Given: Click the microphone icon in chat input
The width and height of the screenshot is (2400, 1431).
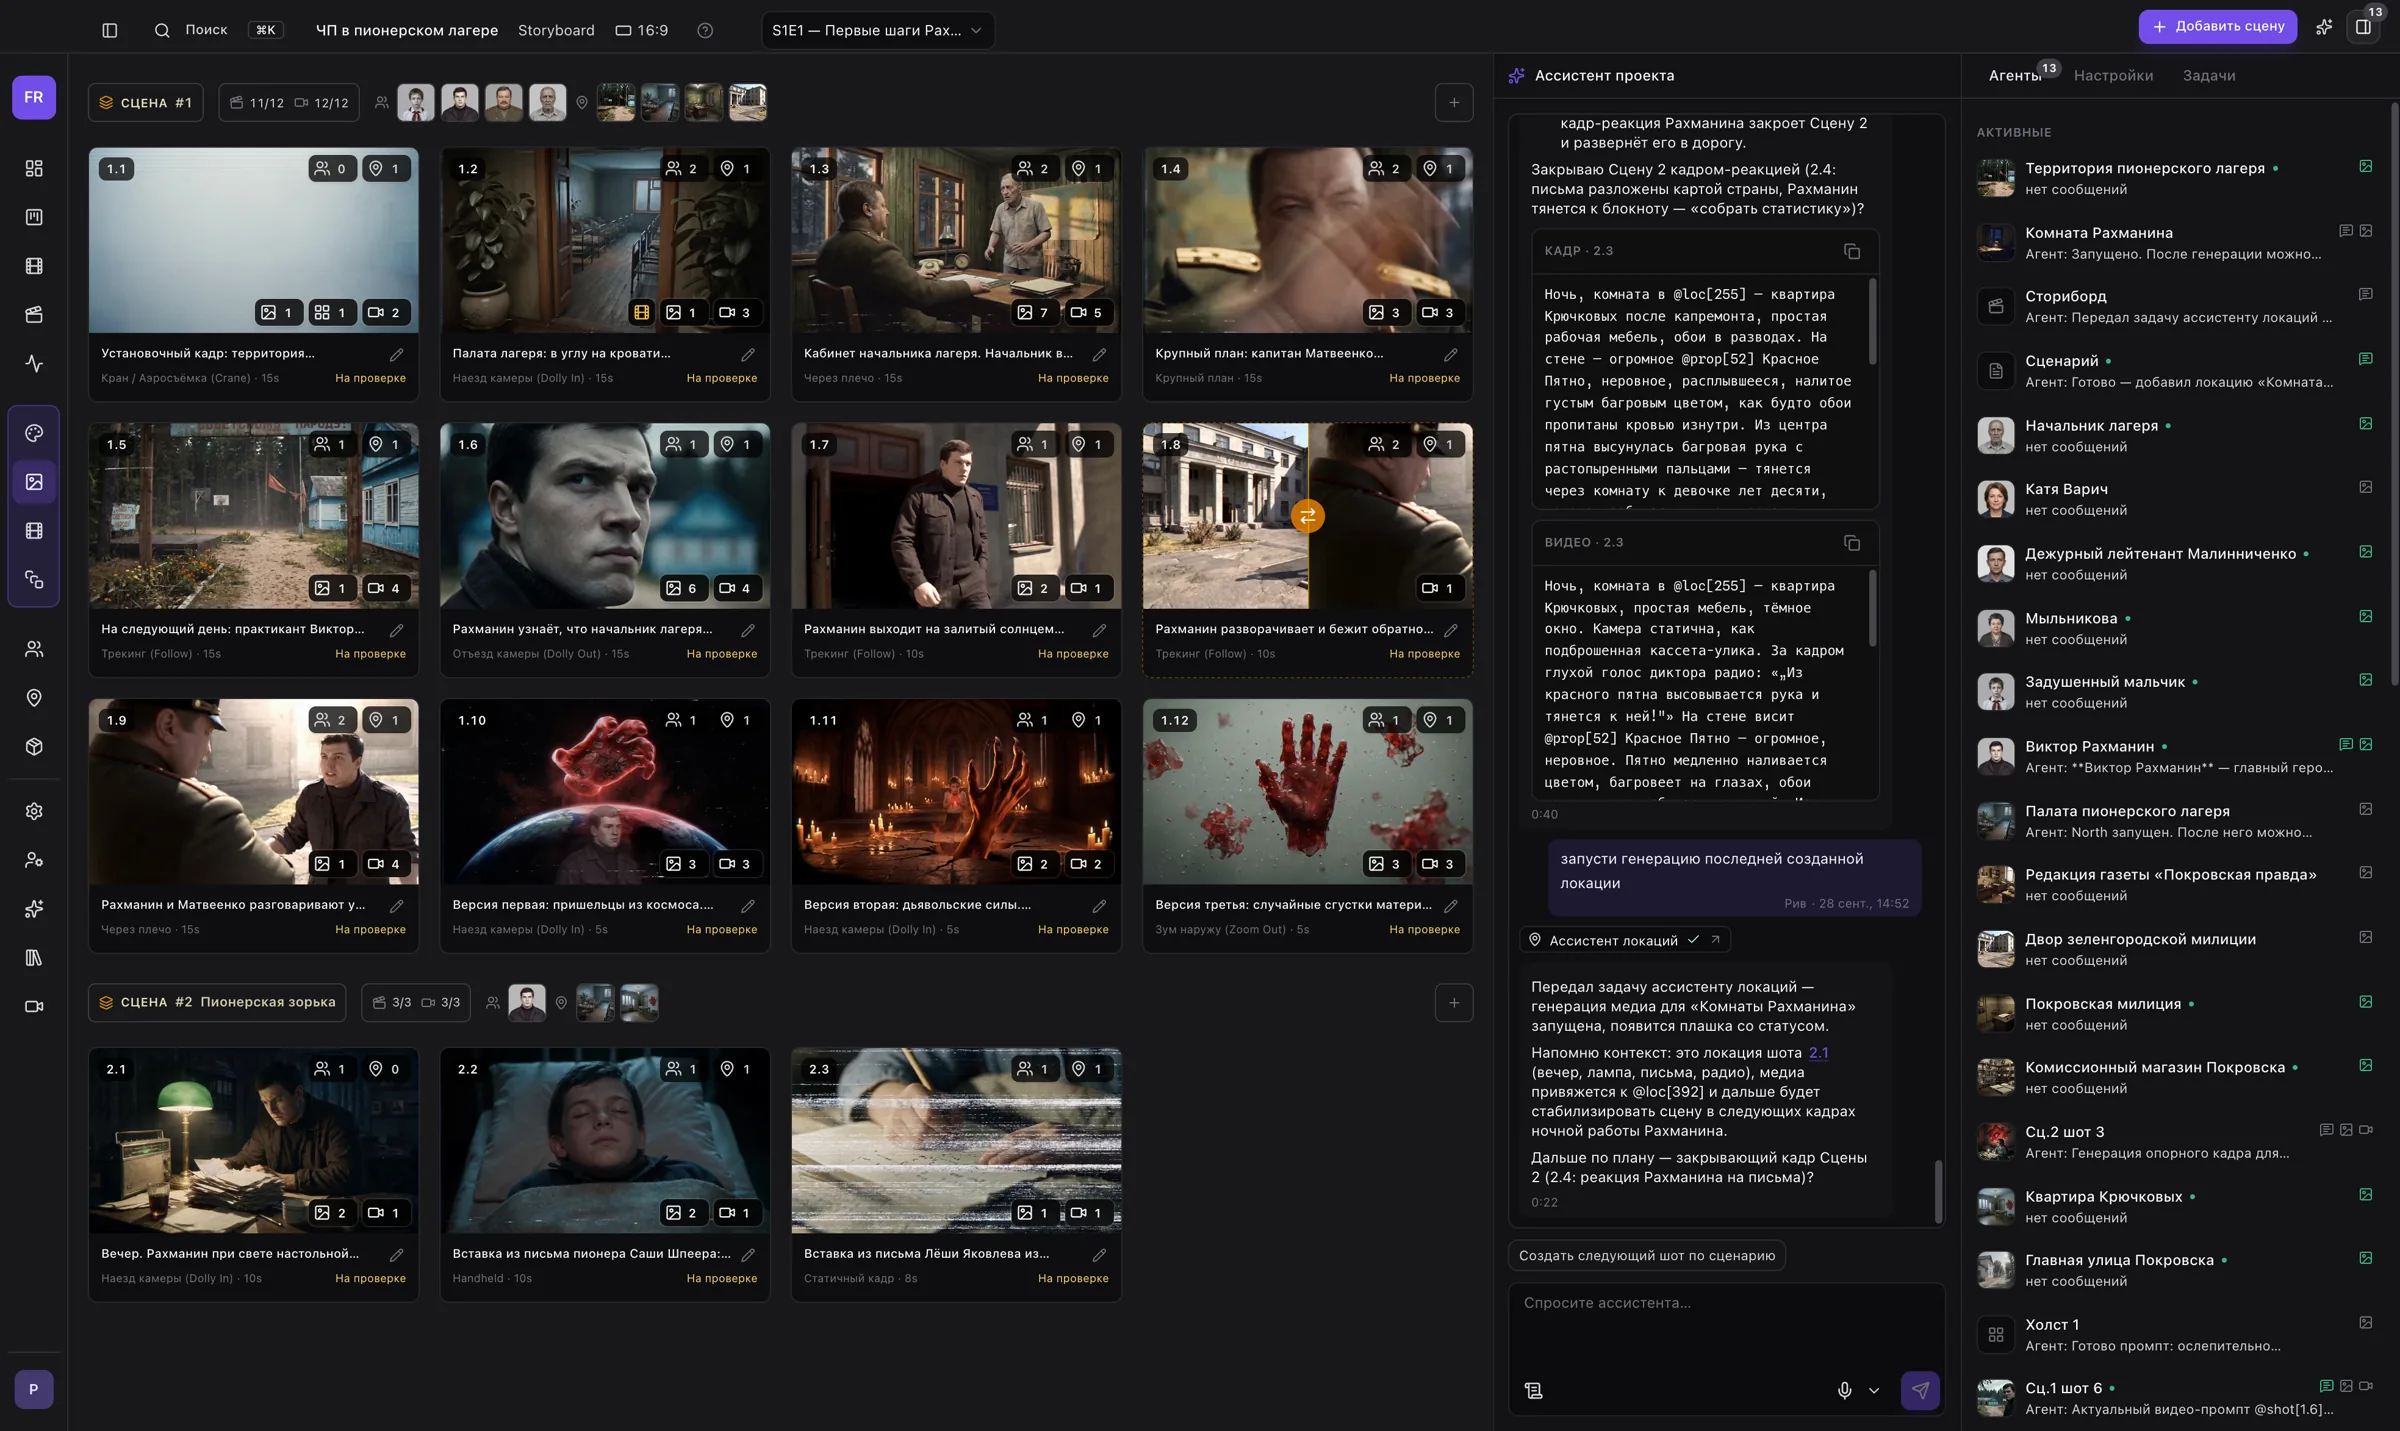Looking at the screenshot, I should click(x=1845, y=1390).
